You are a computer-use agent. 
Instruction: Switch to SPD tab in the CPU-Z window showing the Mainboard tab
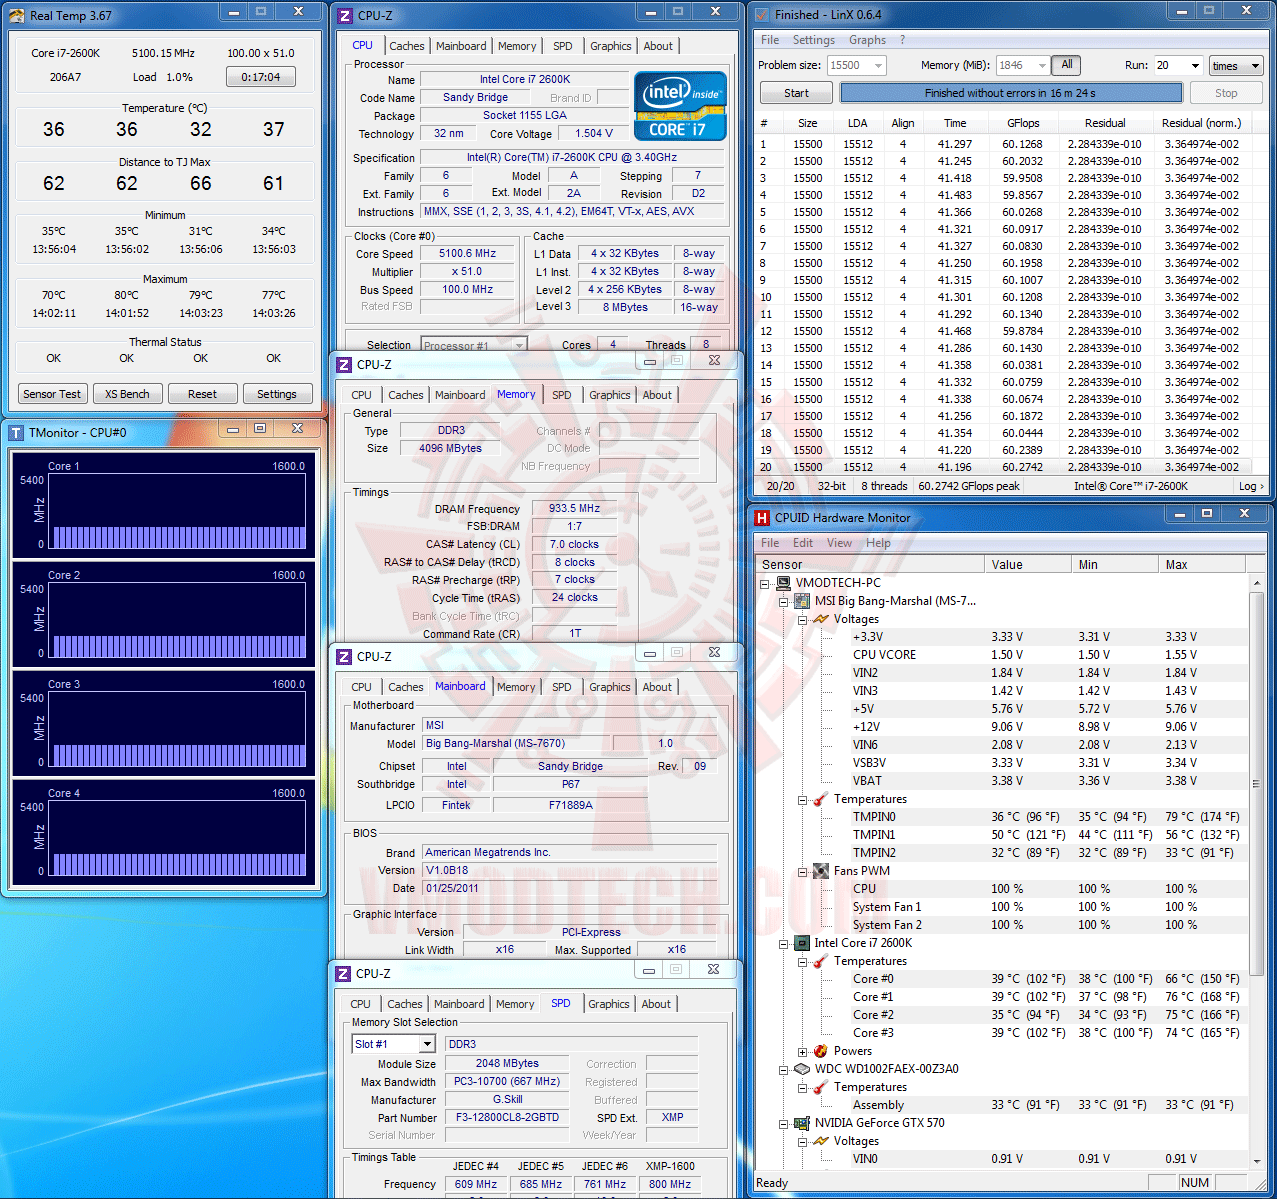562,687
